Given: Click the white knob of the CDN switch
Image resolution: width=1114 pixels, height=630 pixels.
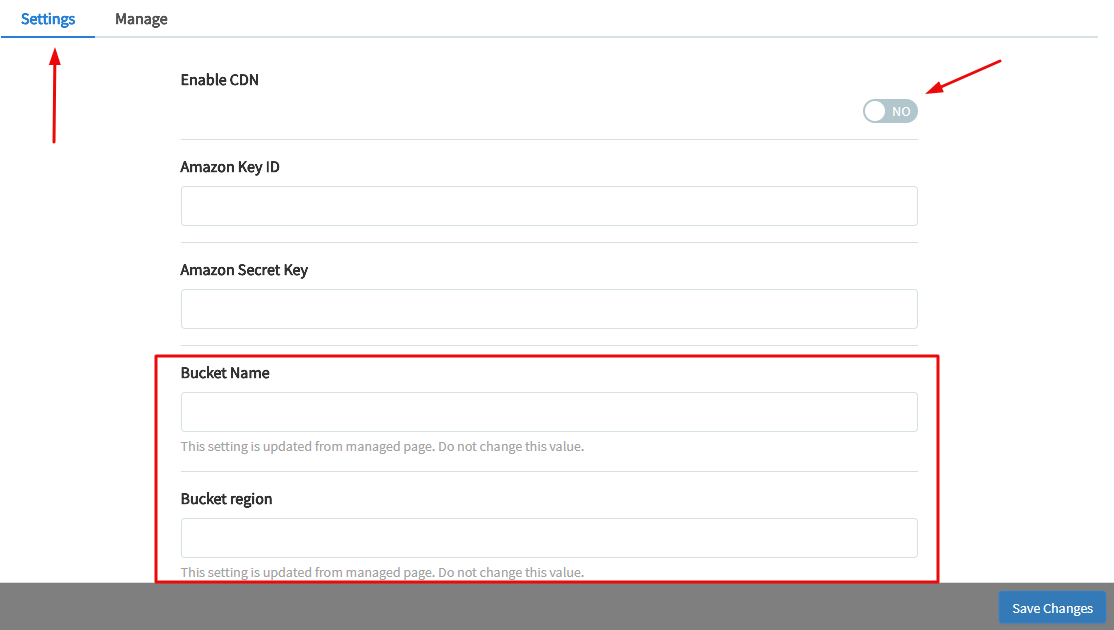Looking at the screenshot, I should 876,111.
